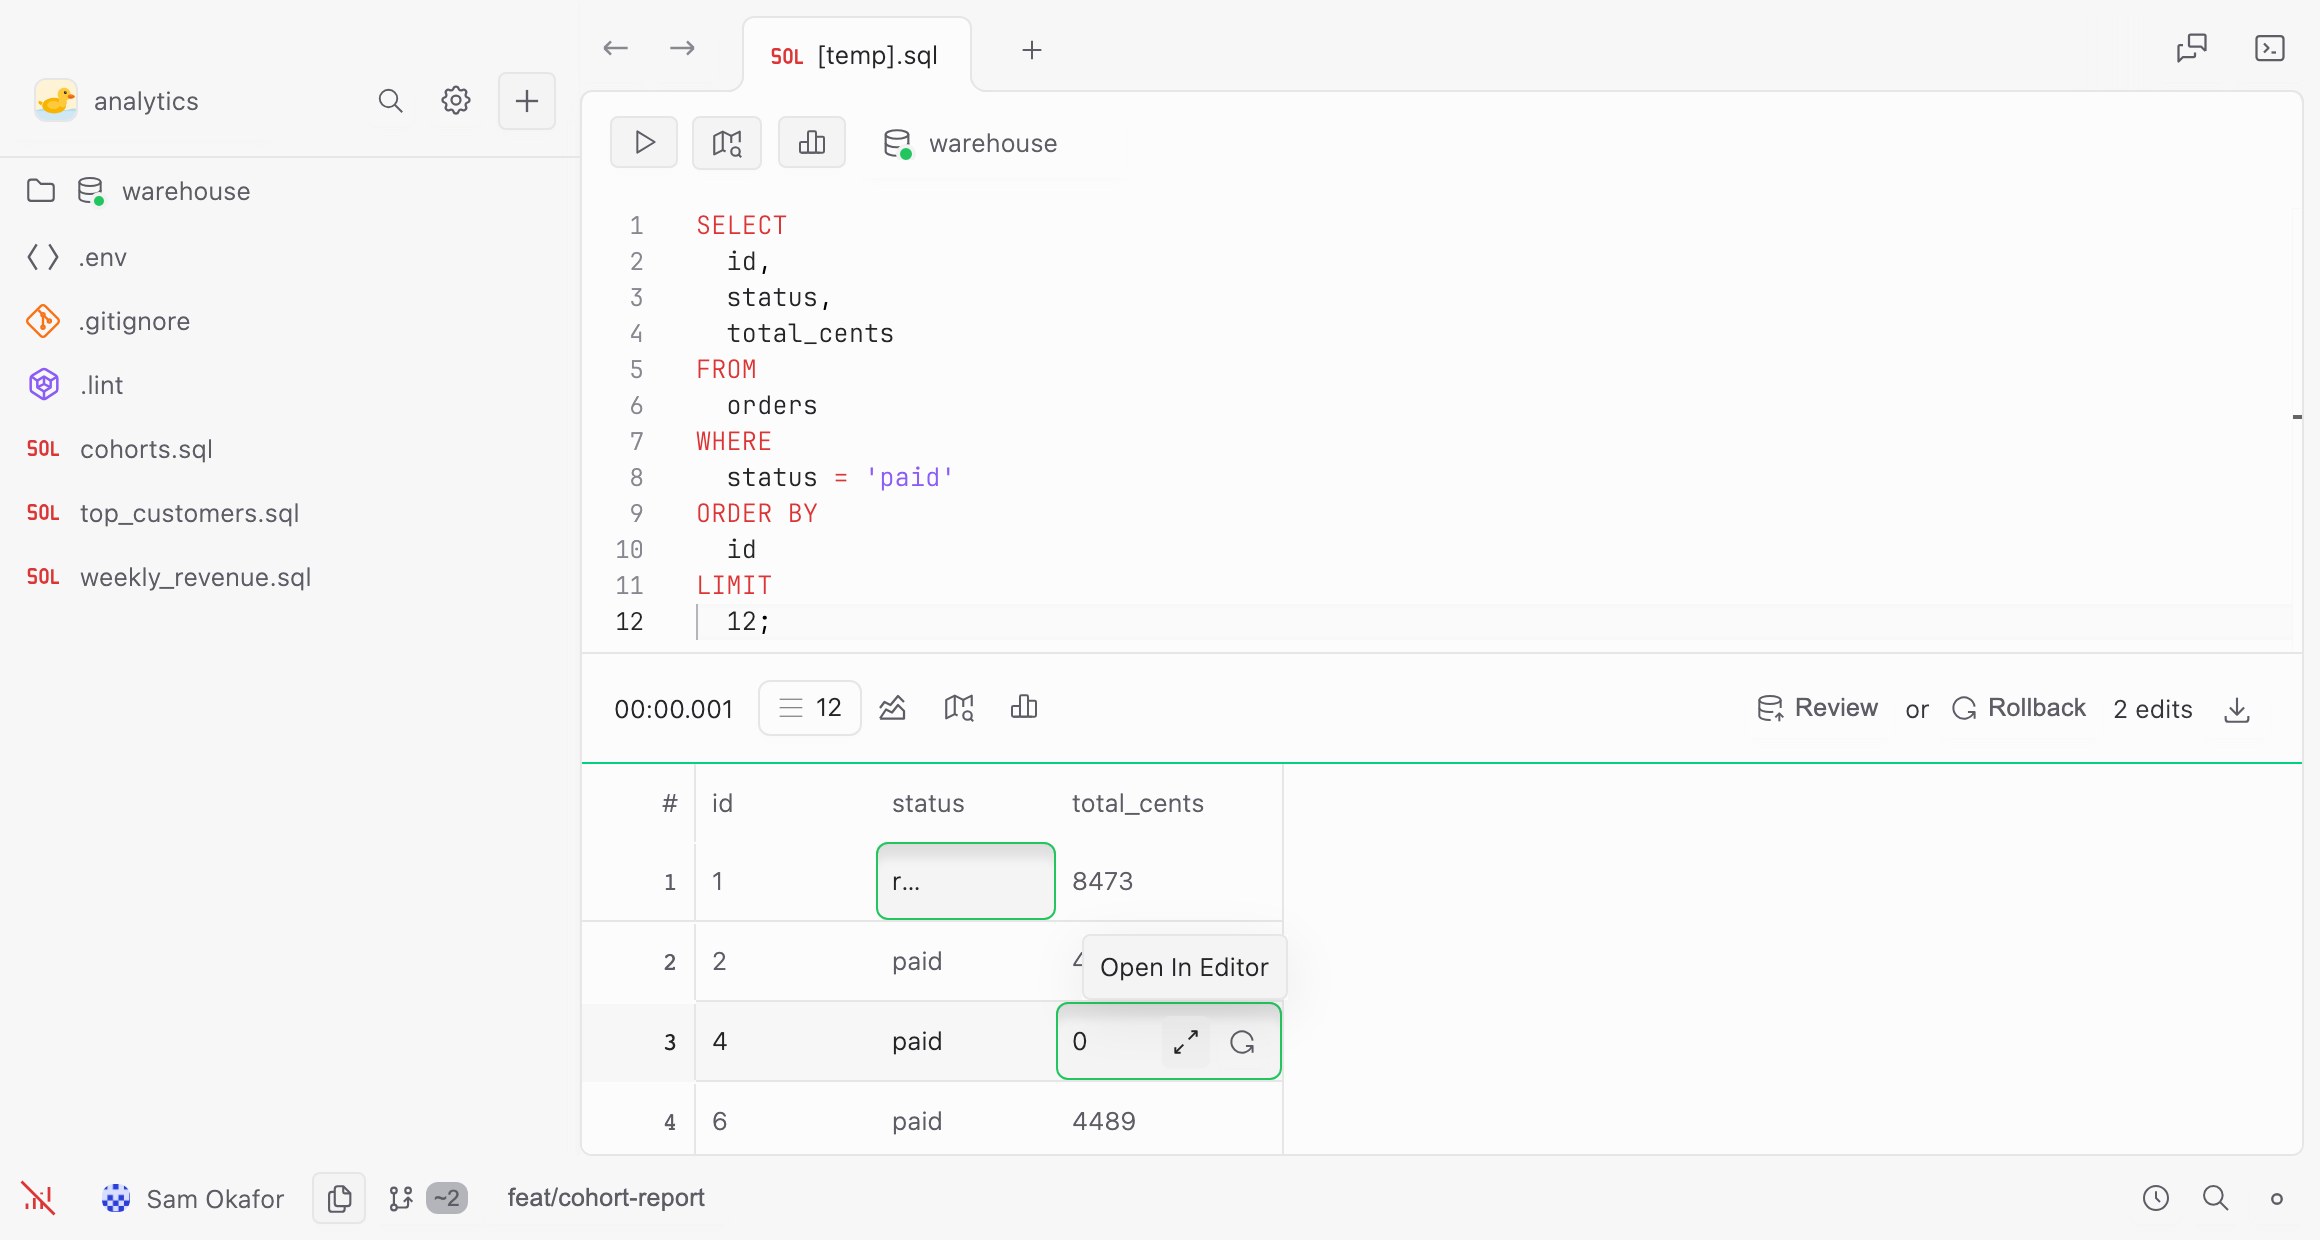This screenshot has height=1240, width=2320.
Task: Download the results with the download icon
Action: coord(2237,710)
